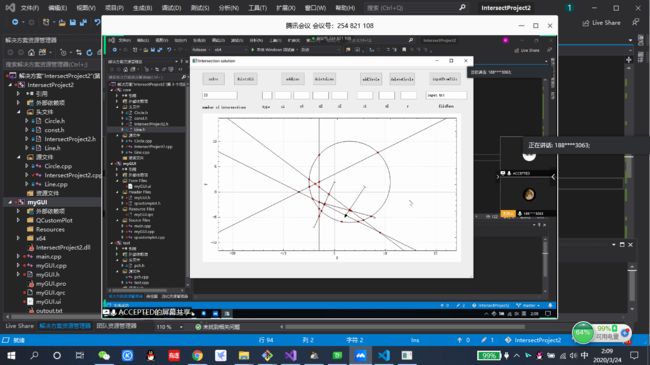This screenshot has width=650, height=365.
Task: Toggle the 中 input method indicator
Action: [585, 355]
